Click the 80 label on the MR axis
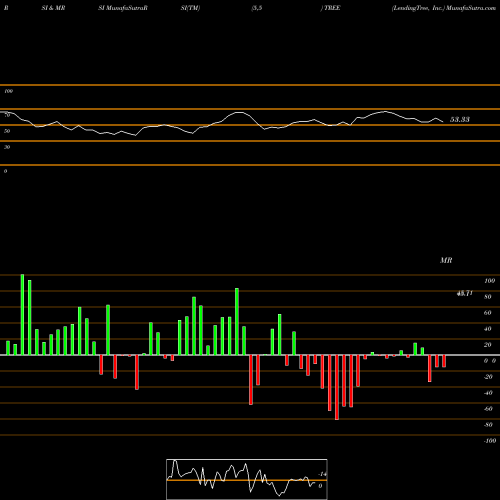 488,297
